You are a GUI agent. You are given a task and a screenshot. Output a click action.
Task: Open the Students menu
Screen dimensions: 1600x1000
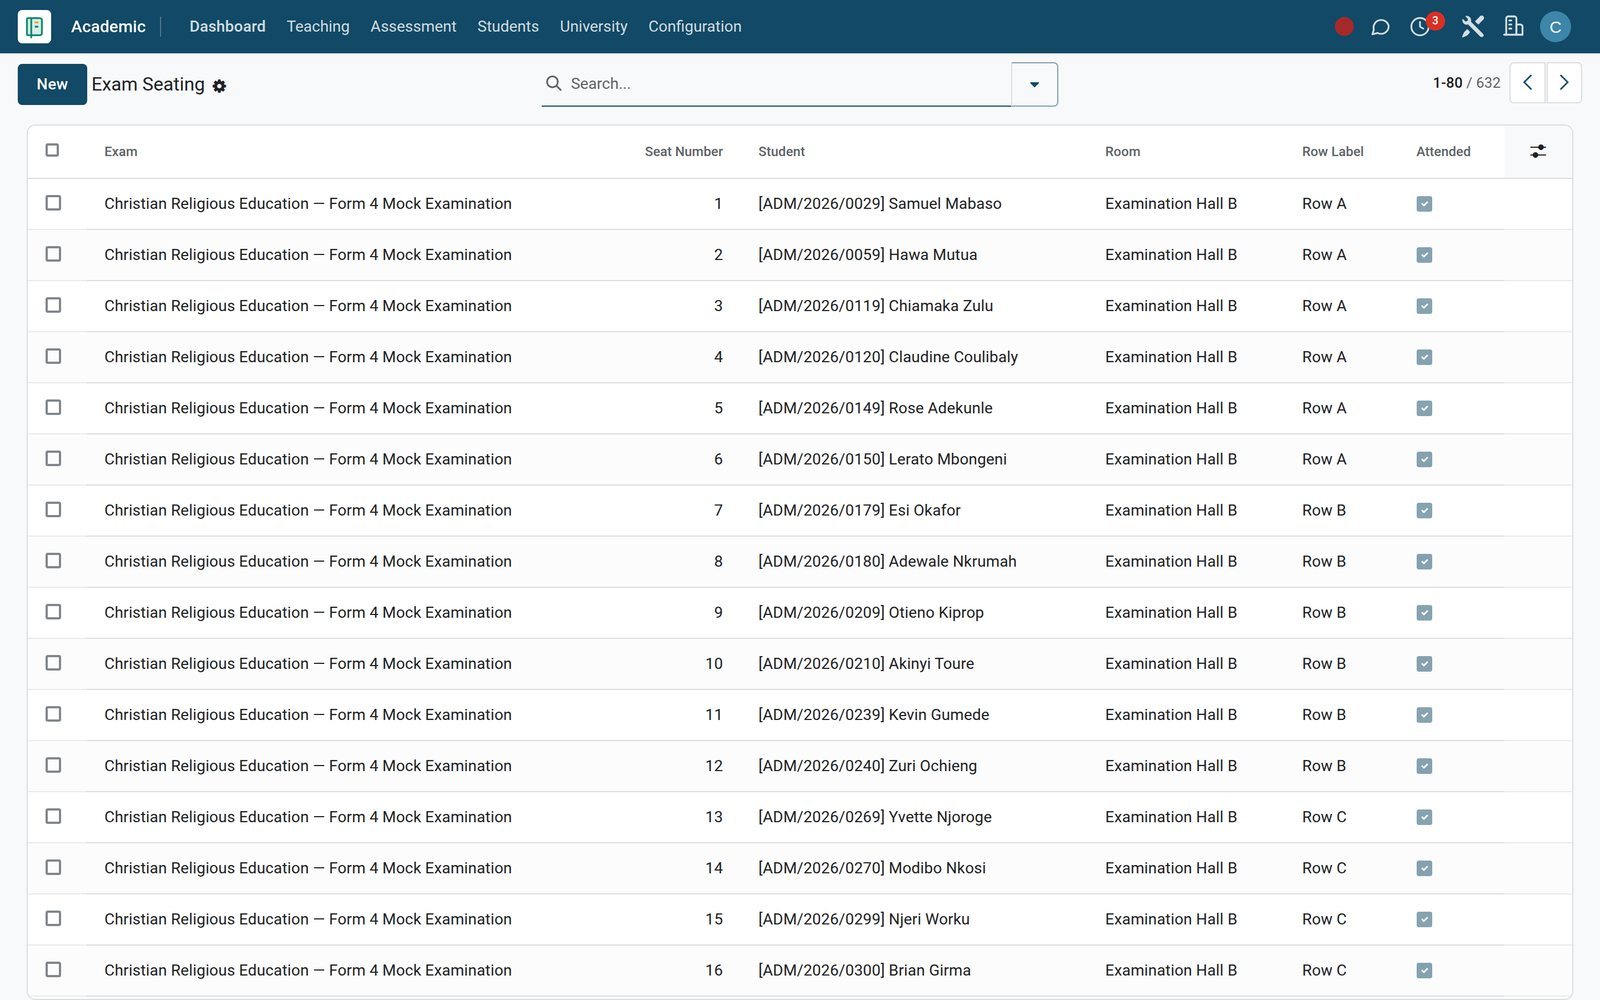click(508, 26)
